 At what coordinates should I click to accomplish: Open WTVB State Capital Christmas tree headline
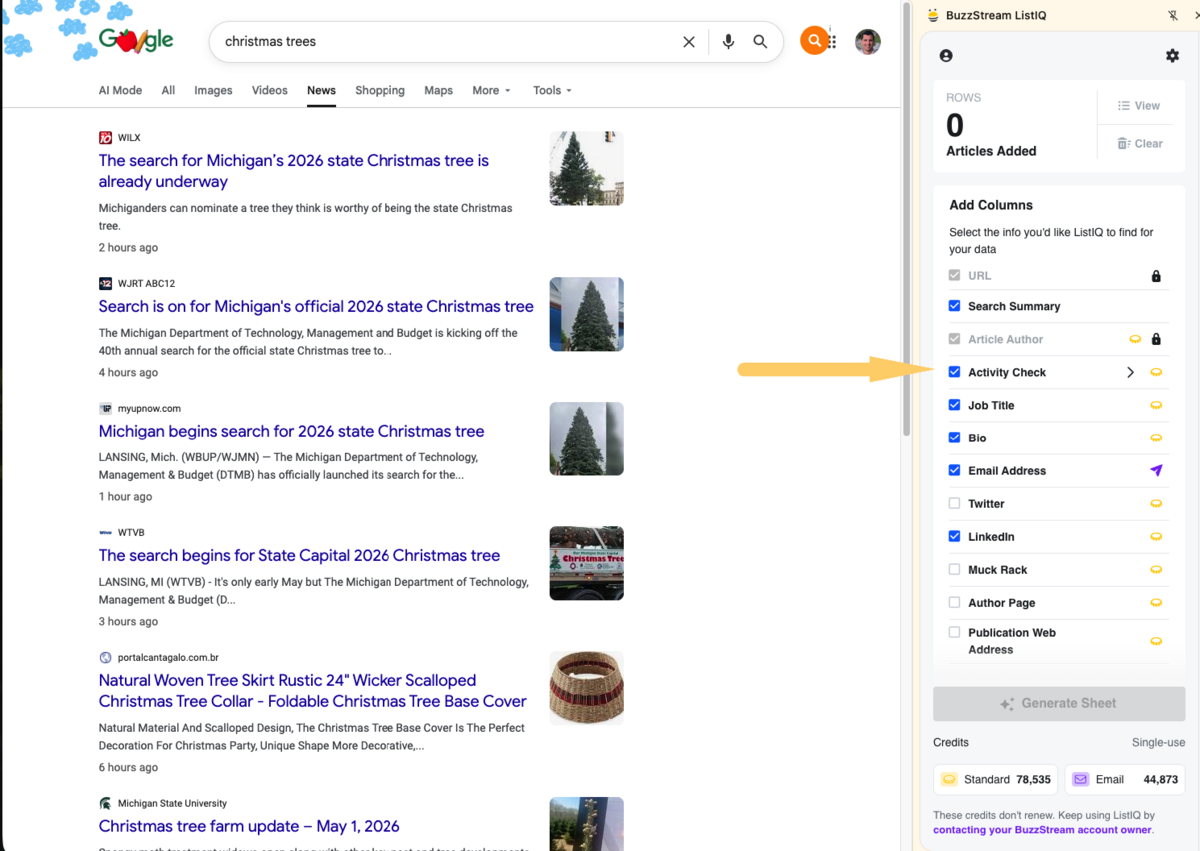pyautogui.click(x=299, y=555)
